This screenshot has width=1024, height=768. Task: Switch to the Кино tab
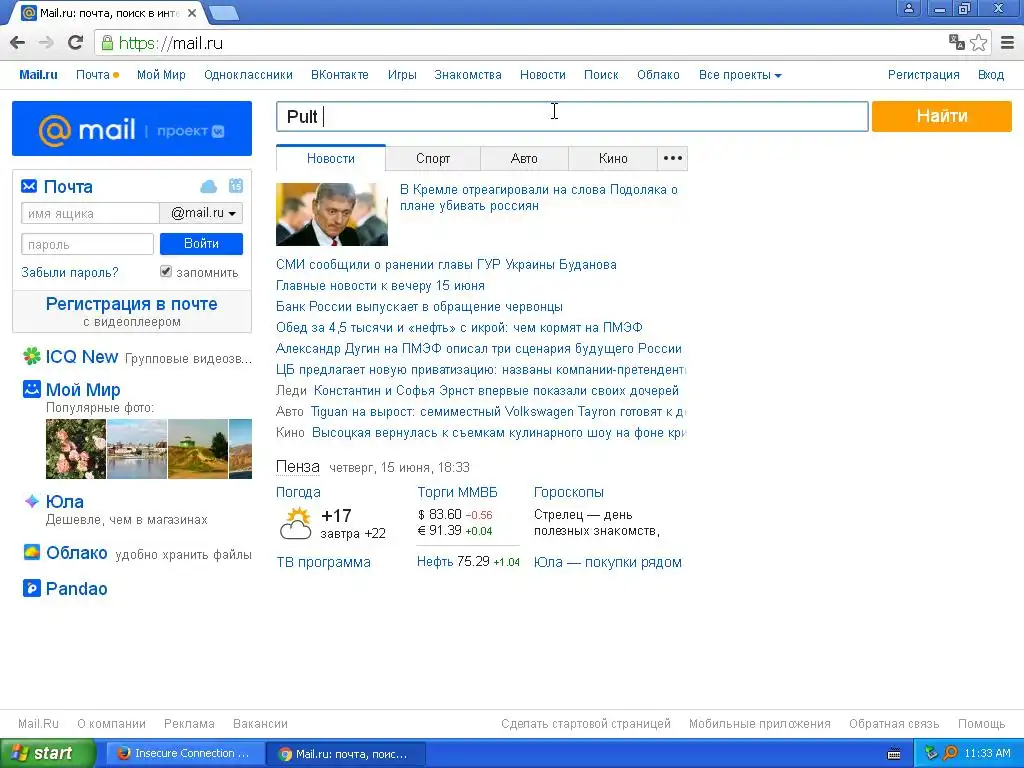[613, 159]
